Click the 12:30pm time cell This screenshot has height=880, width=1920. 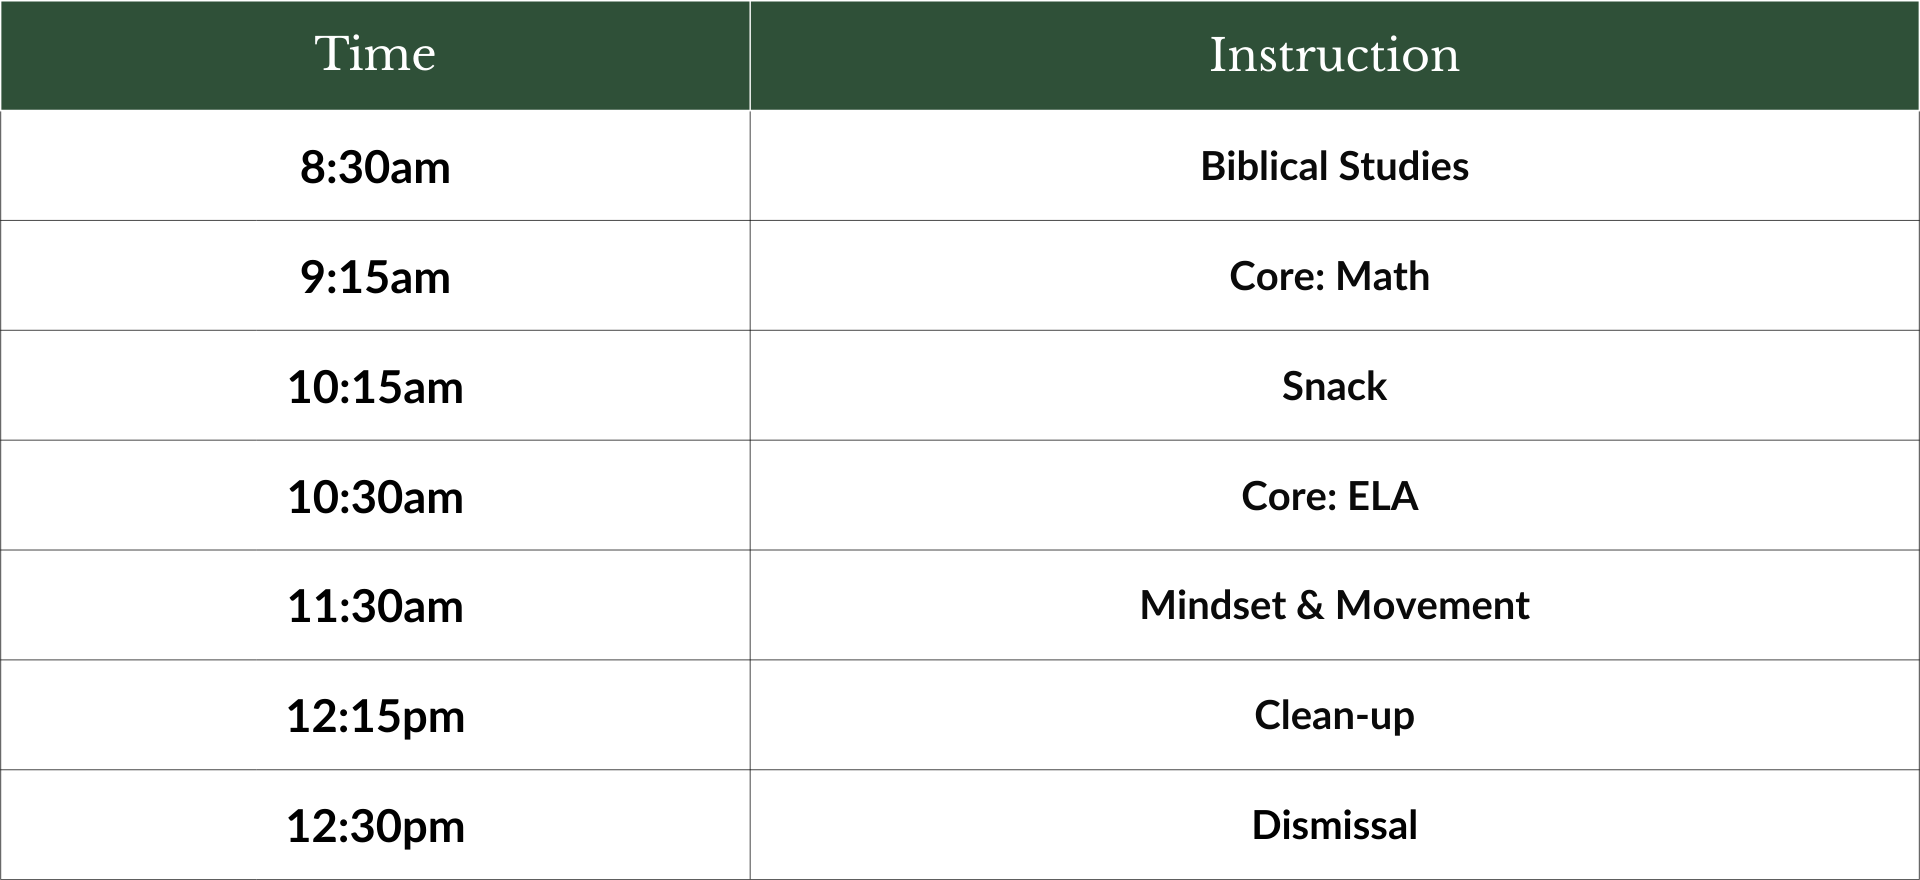click(375, 825)
